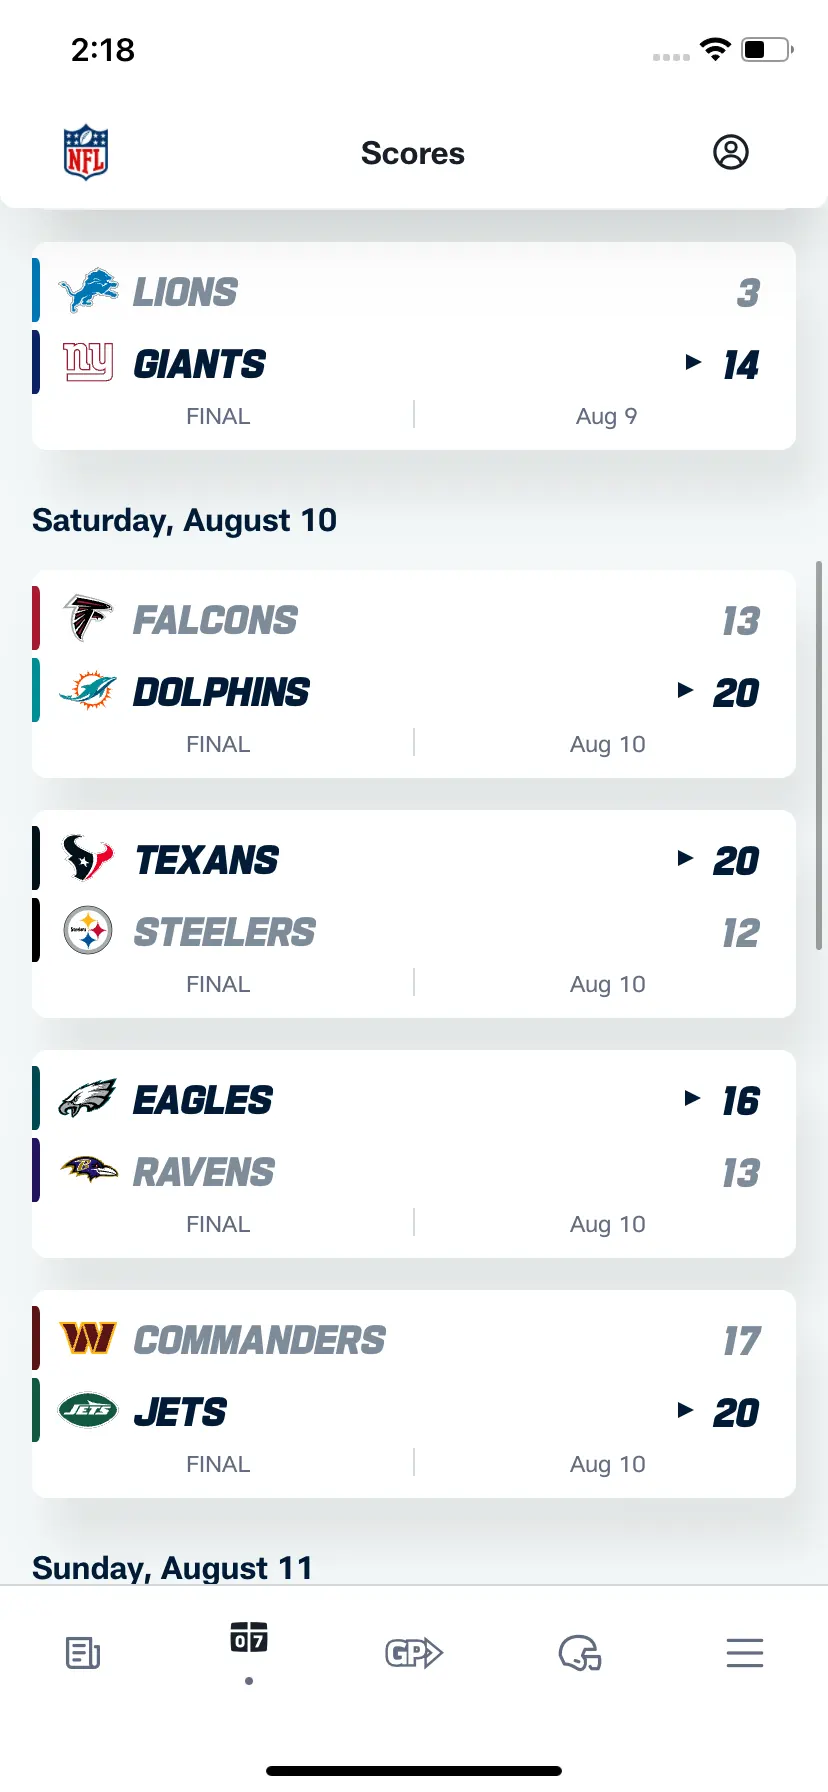Image resolution: width=828 pixels, height=1792 pixels.
Task: Tap the NFL shield logo
Action: pos(86,153)
